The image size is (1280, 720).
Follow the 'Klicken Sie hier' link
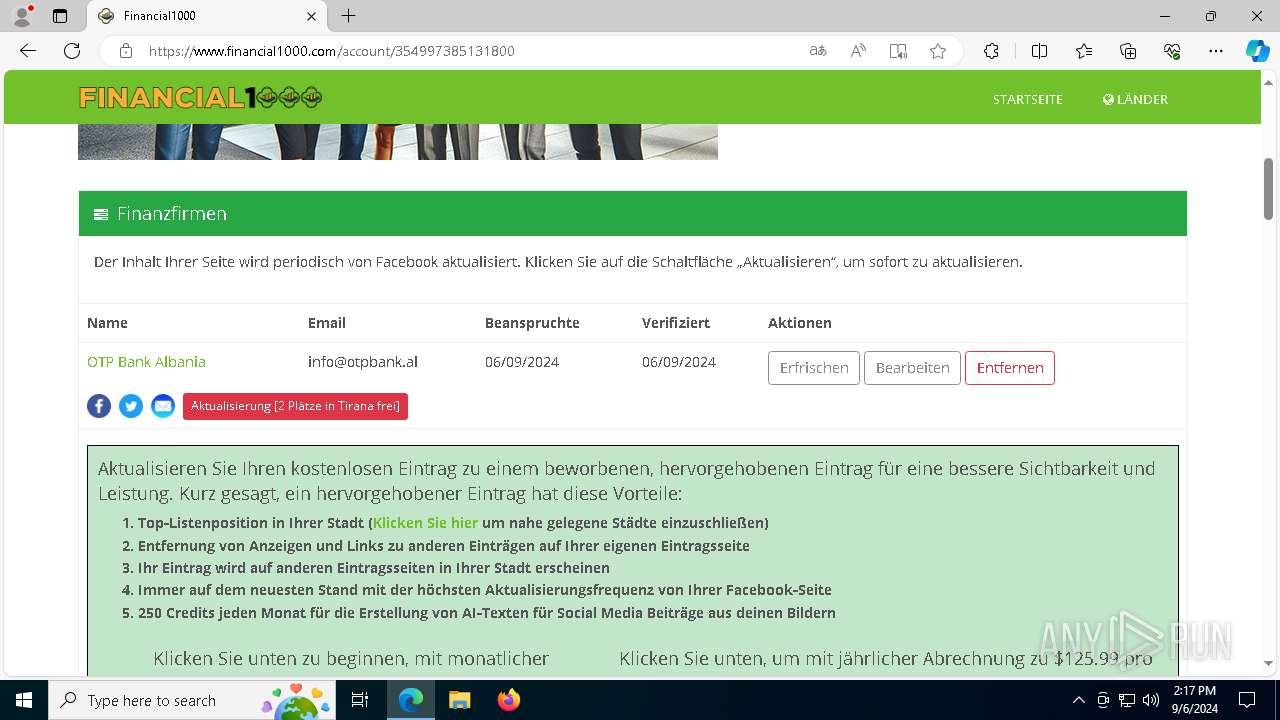tap(425, 523)
